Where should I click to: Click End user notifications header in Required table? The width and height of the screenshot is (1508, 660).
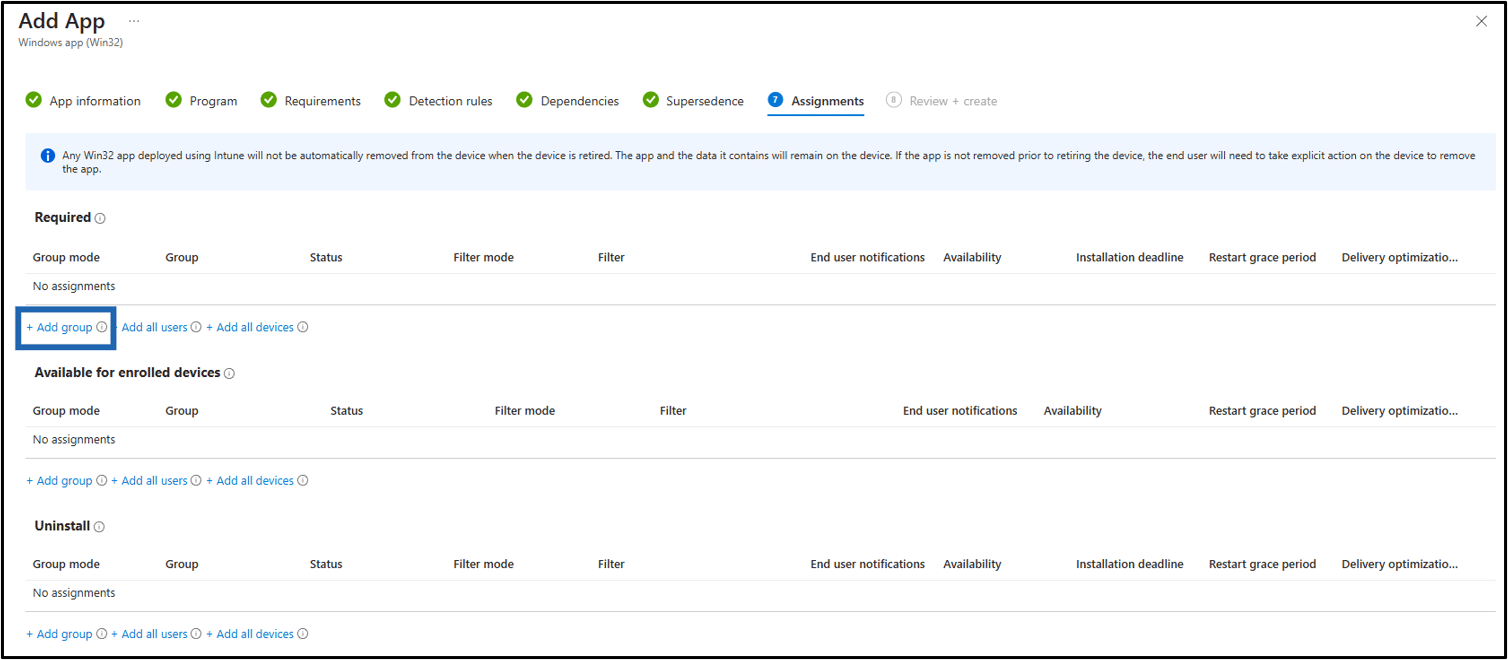point(867,258)
